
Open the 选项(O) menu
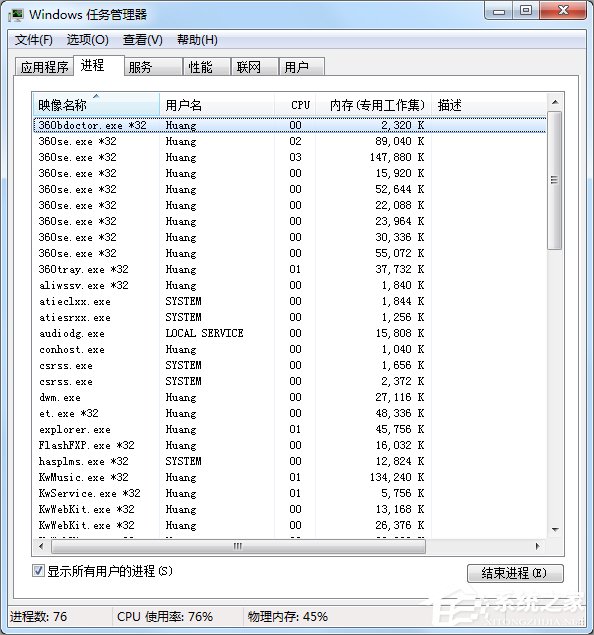(x=87, y=40)
